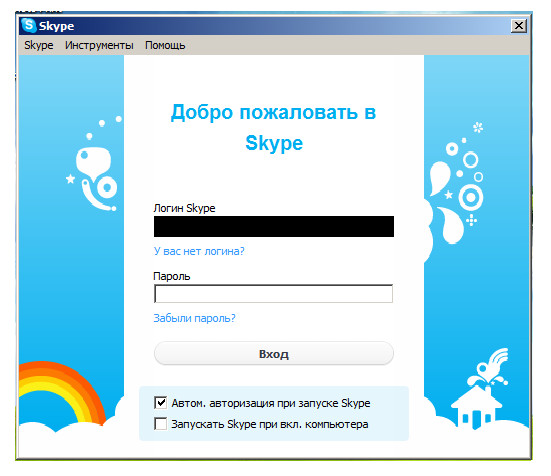Click the Skype logo in the title bar
The width and height of the screenshot is (551, 476).
(29, 26)
